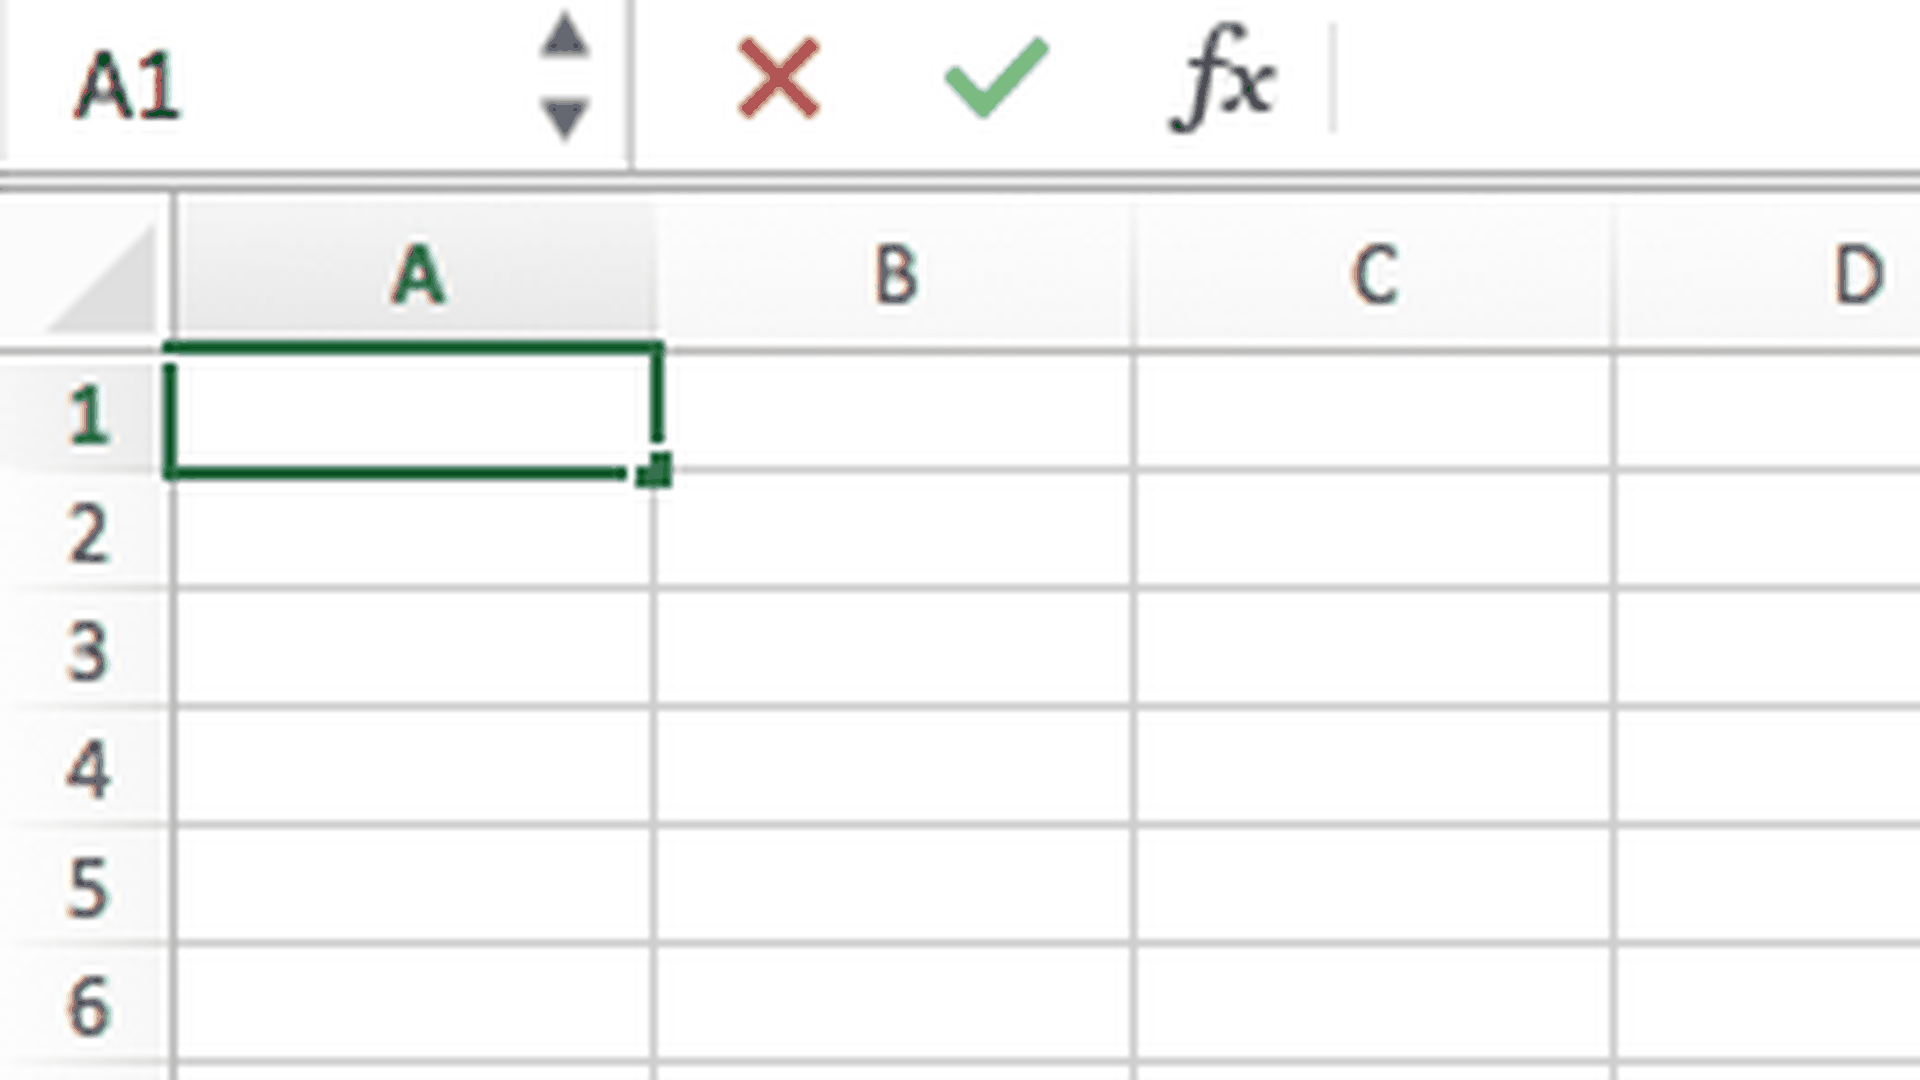The width and height of the screenshot is (1920, 1080).
Task: Select row 5 header
Action: point(88,886)
